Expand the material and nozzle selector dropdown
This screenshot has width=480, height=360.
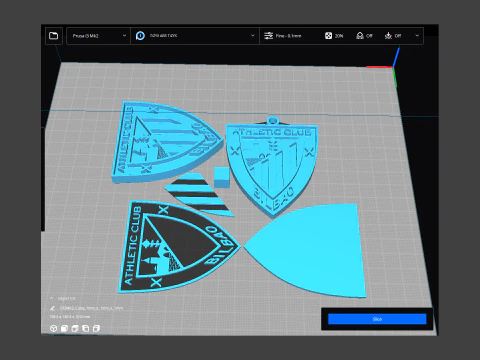pyautogui.click(x=195, y=36)
